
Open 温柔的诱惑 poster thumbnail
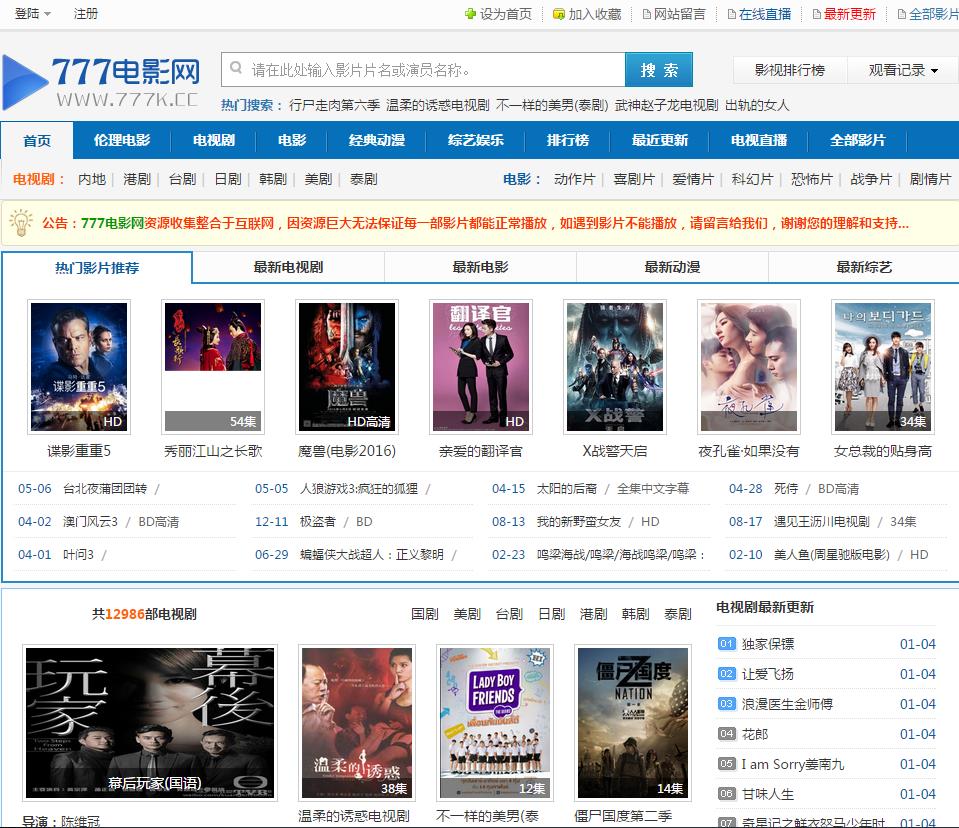tap(357, 723)
